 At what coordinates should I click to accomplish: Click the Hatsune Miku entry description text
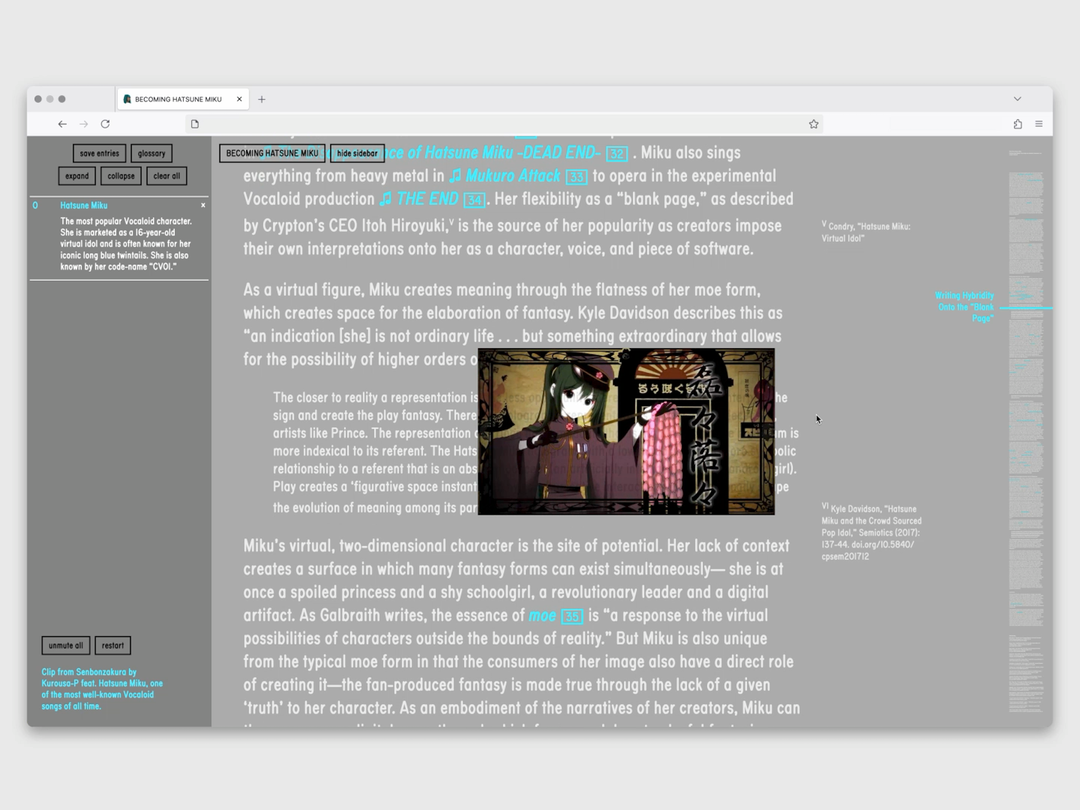click(126, 244)
